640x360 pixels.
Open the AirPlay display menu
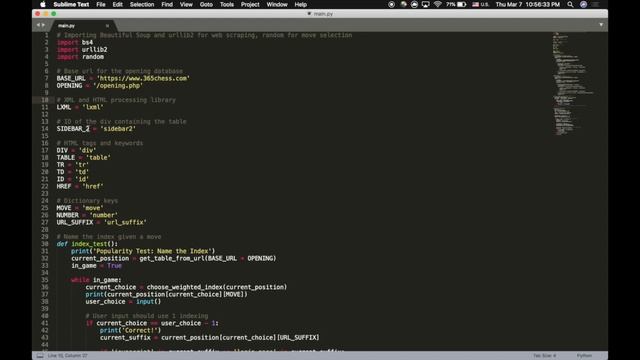pyautogui.click(x=425, y=4)
